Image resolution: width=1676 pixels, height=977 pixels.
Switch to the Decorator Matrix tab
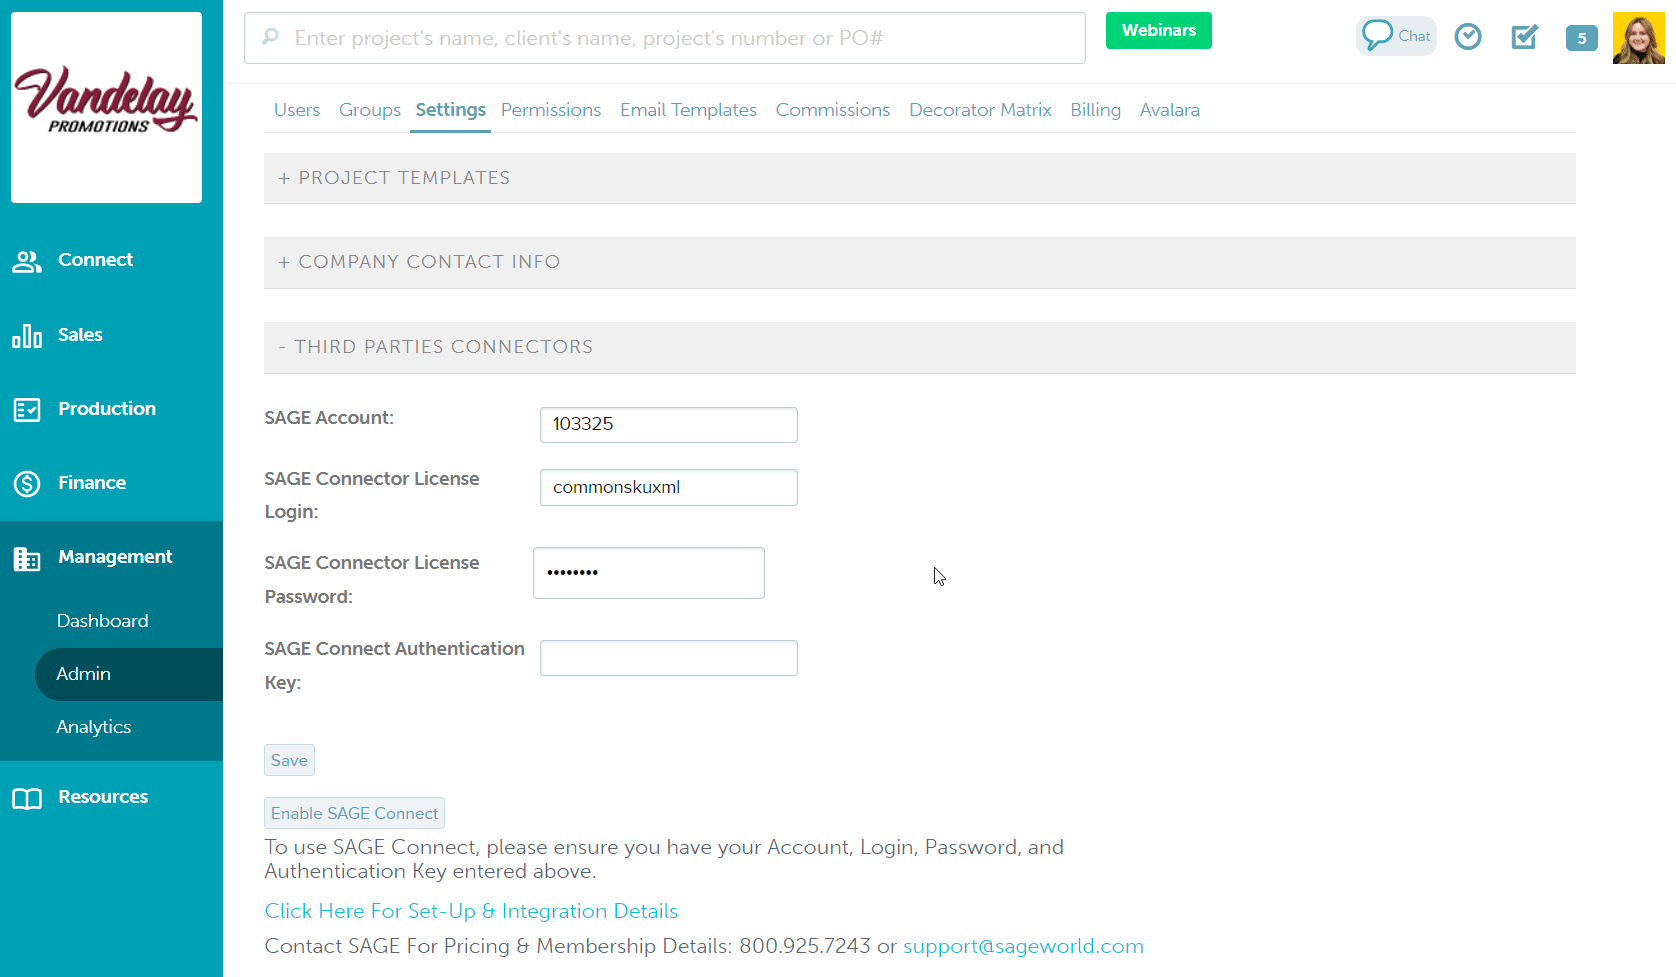(979, 110)
